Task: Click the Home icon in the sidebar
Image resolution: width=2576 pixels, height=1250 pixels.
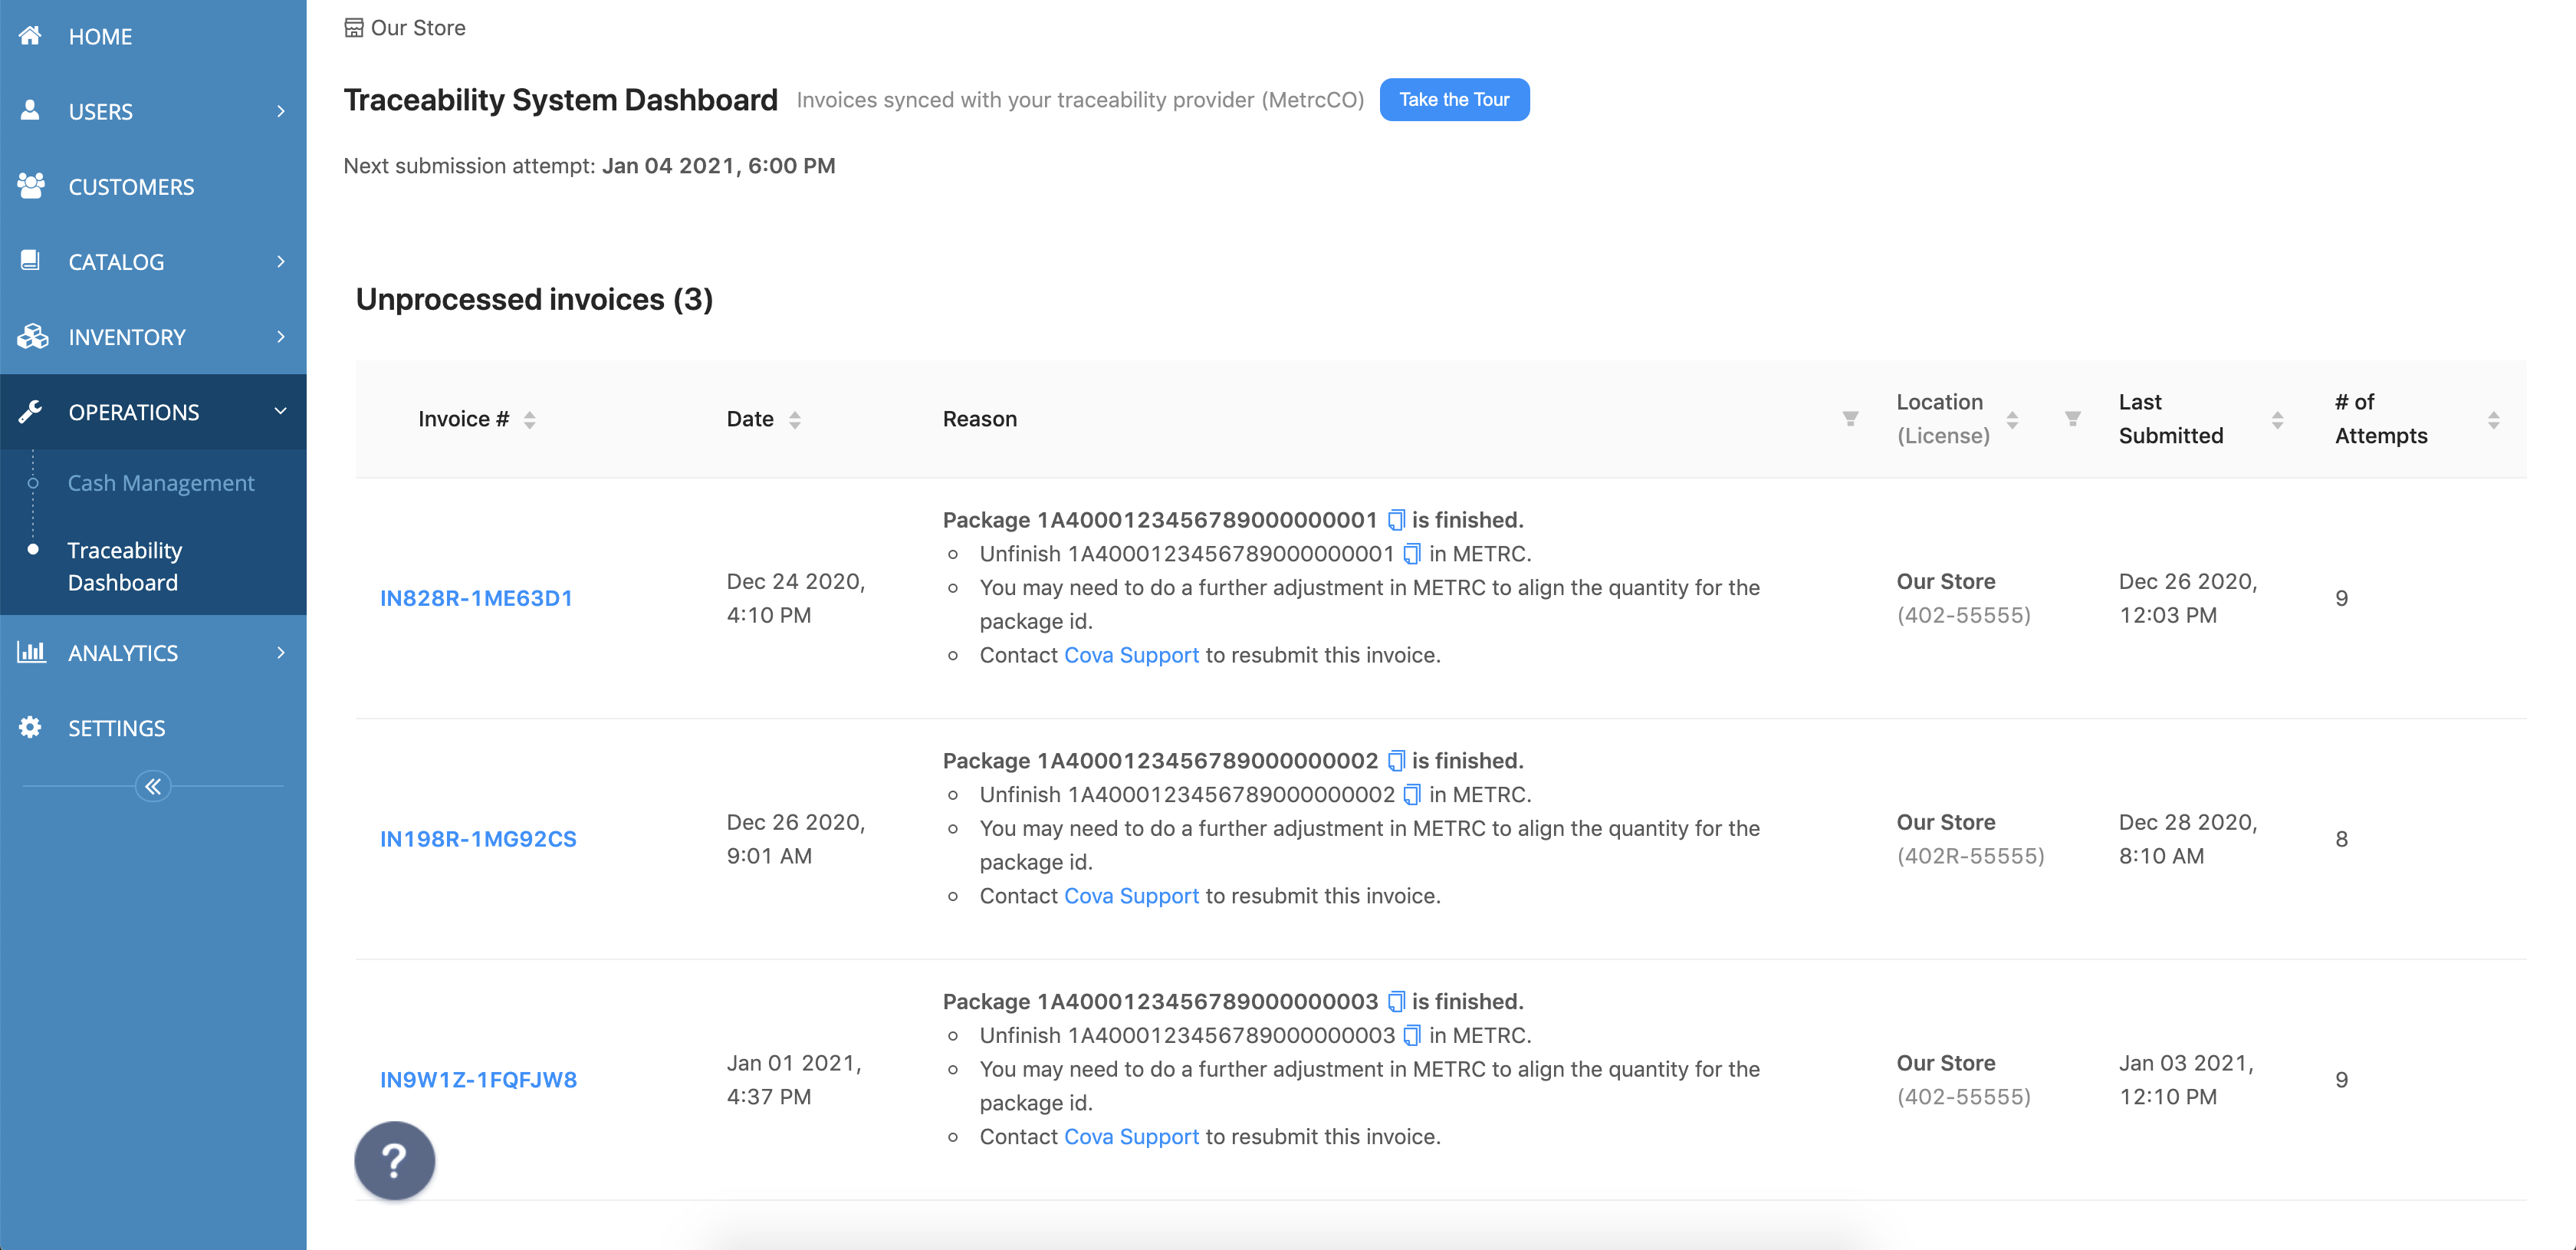Action: [x=30, y=36]
